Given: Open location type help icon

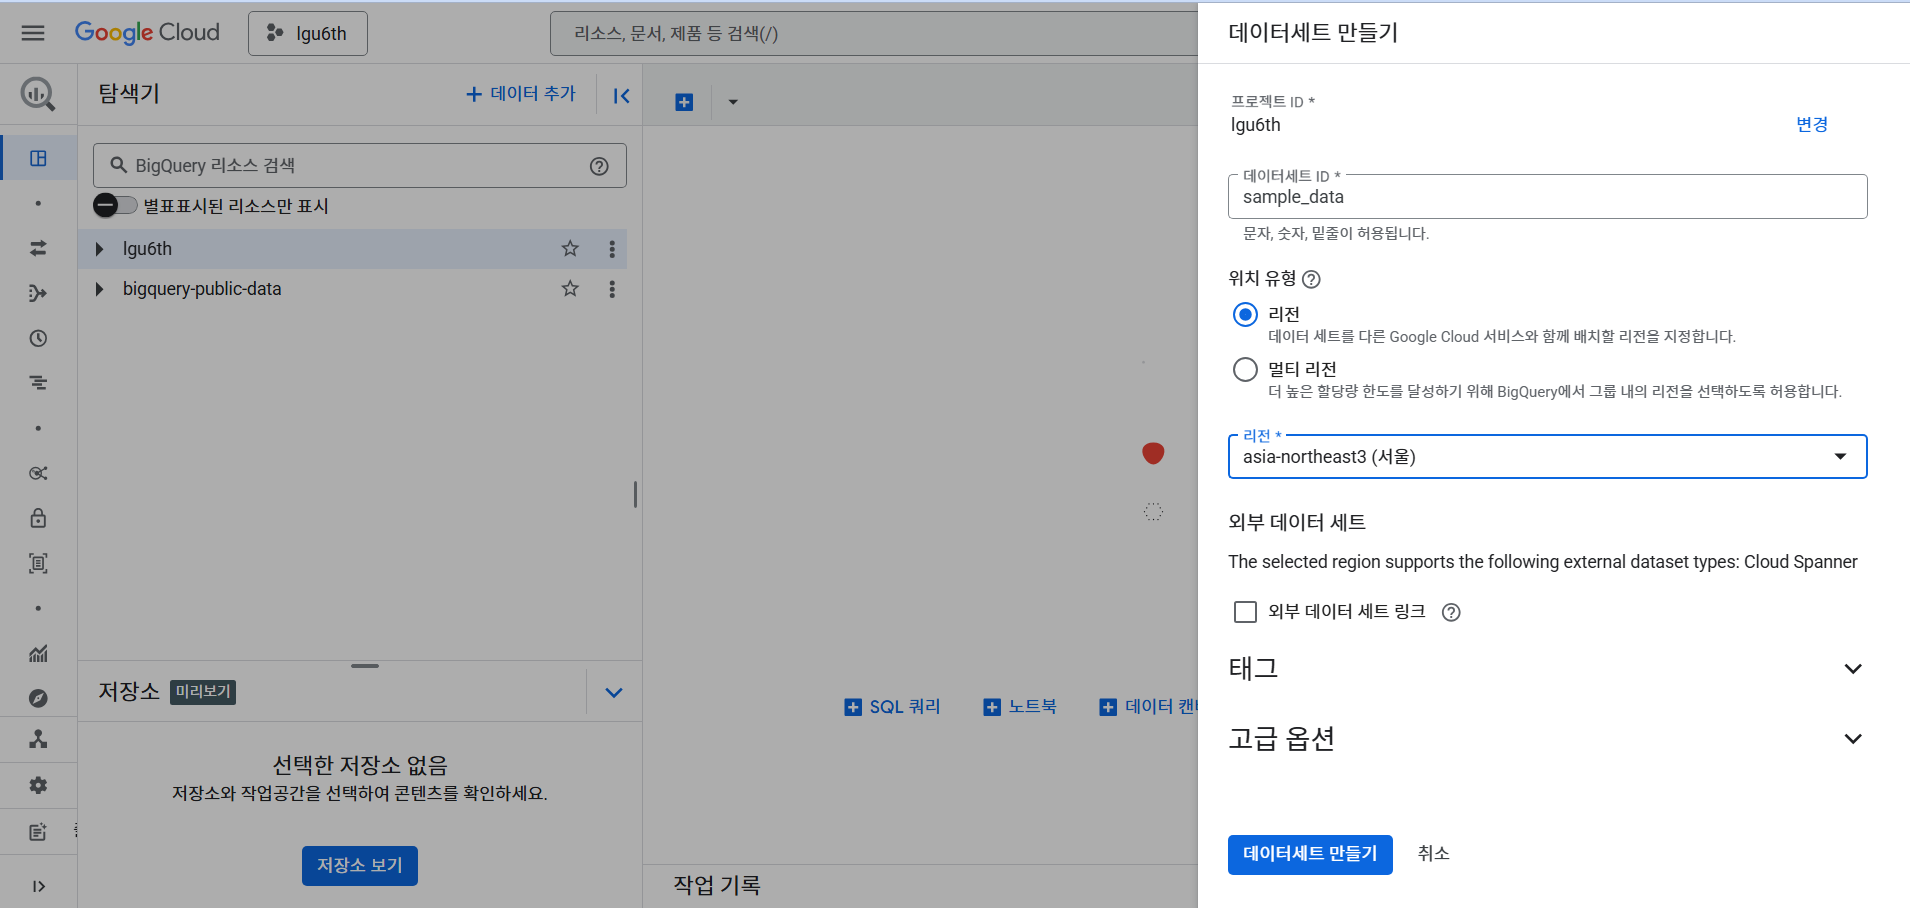Looking at the screenshot, I should (x=1311, y=279).
